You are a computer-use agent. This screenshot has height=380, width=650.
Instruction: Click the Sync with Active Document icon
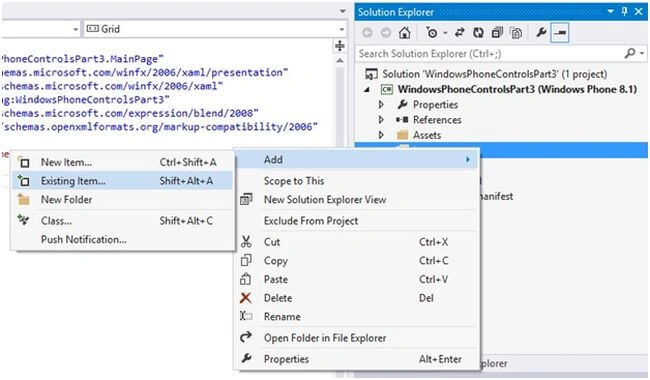tap(459, 32)
